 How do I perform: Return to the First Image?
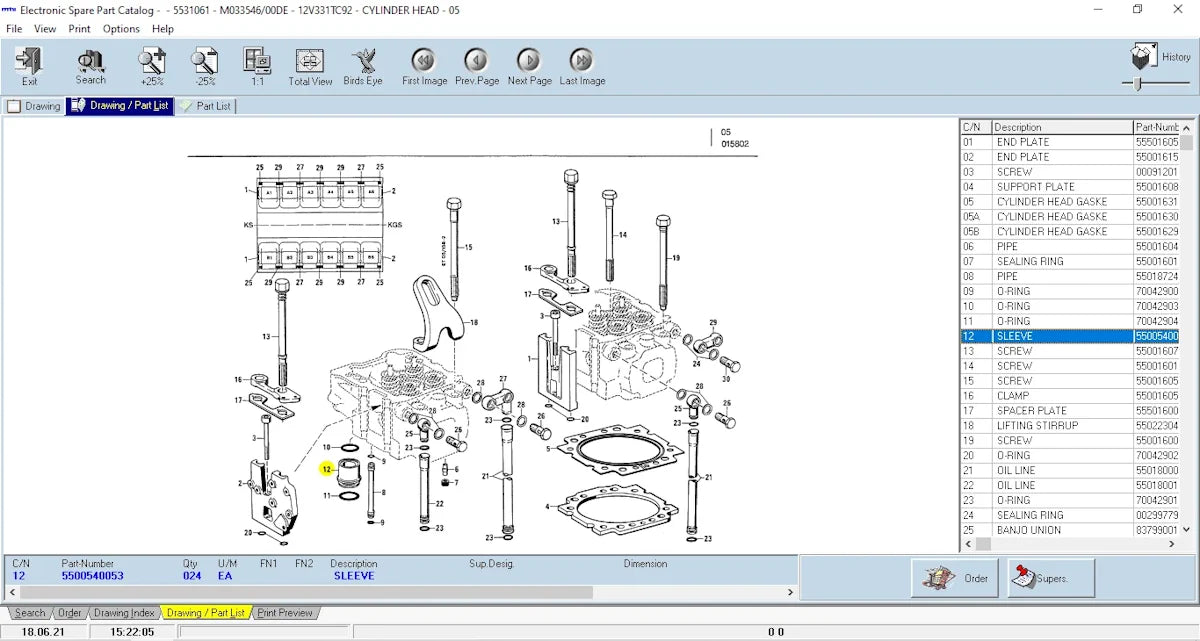click(x=424, y=66)
